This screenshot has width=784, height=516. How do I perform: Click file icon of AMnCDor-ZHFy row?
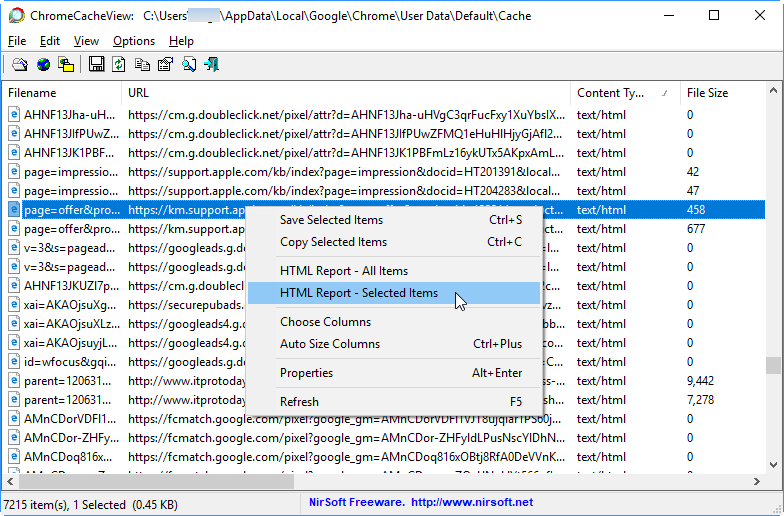[14, 438]
